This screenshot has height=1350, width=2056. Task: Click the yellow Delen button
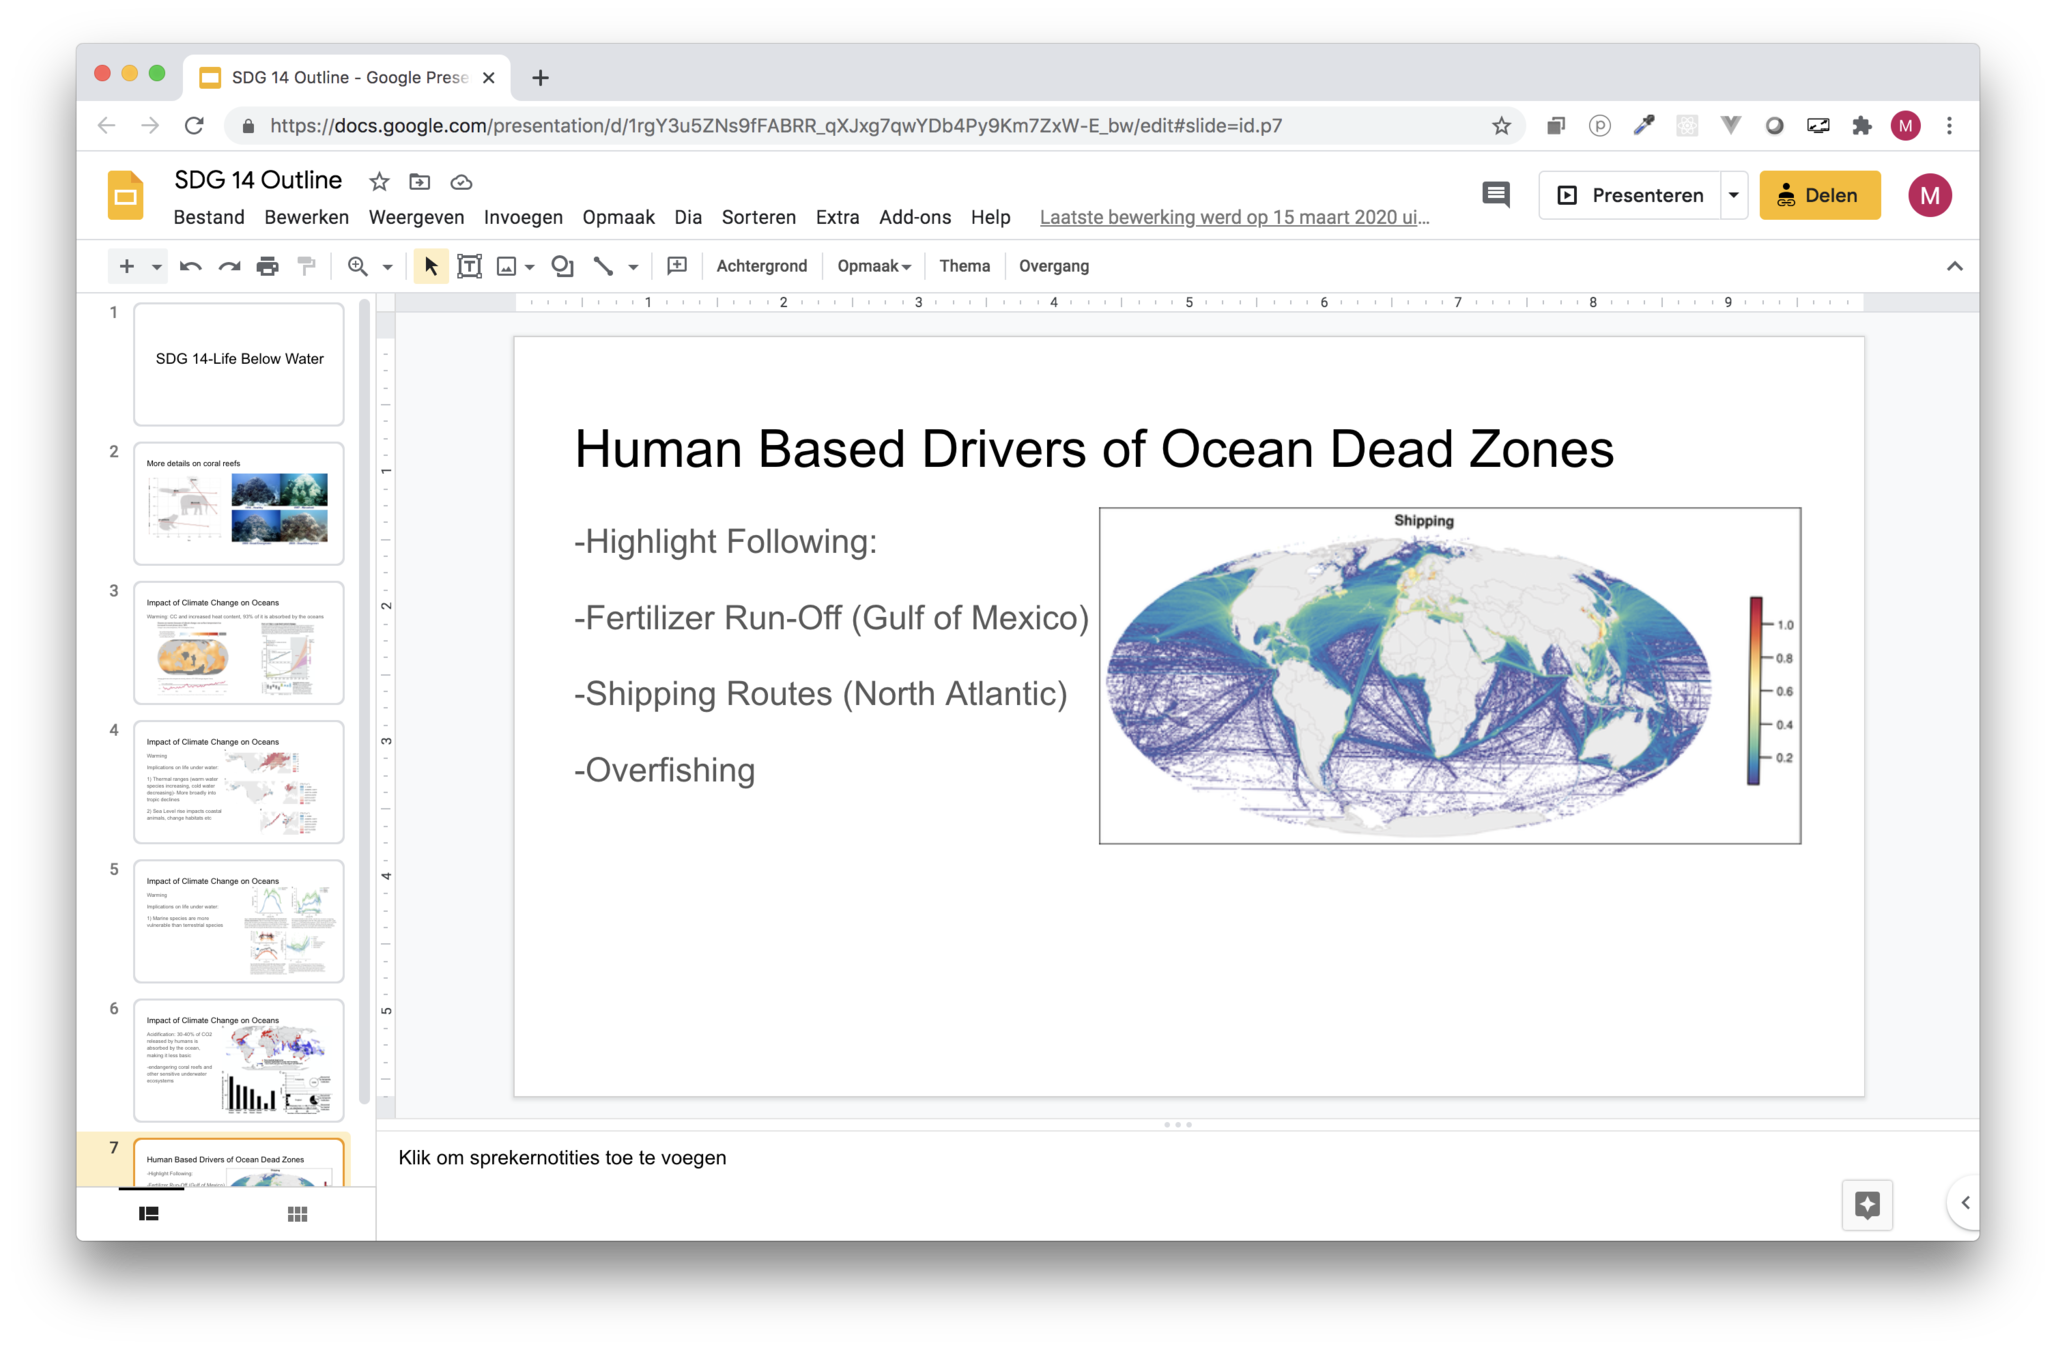1819,195
